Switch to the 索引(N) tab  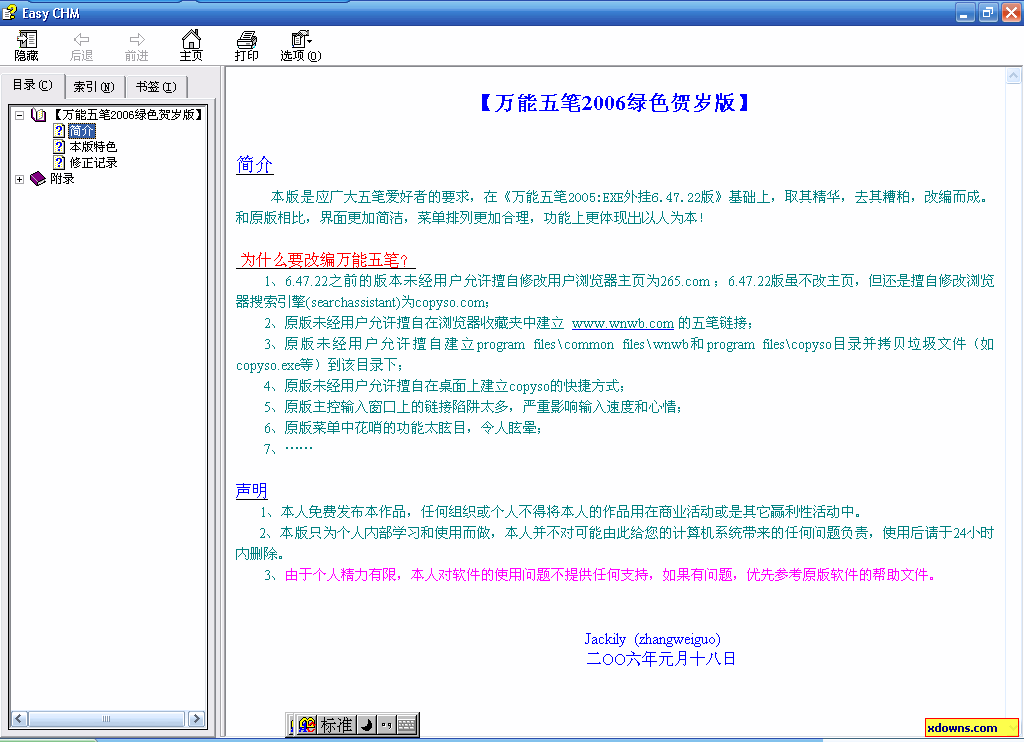(94, 86)
